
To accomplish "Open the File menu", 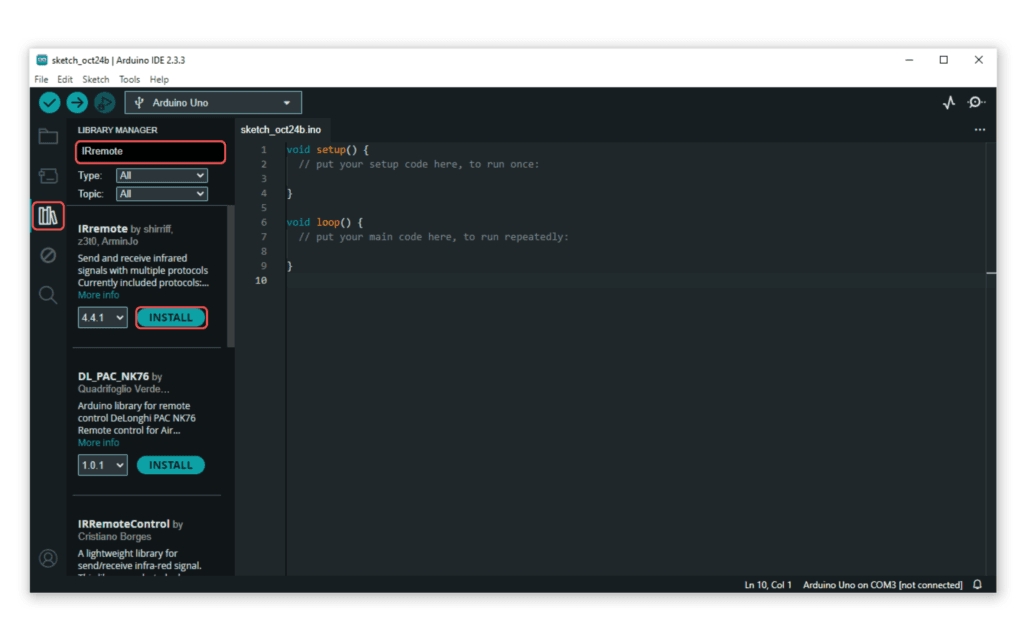I will (x=41, y=80).
